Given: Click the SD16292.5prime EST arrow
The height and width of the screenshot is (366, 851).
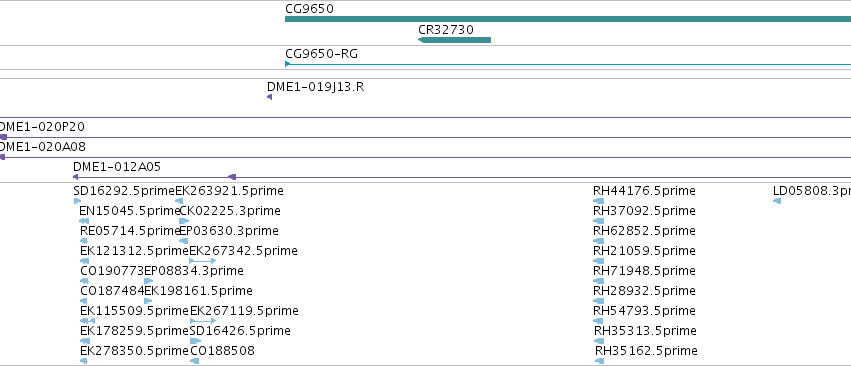Looking at the screenshot, I should [x=77, y=201].
